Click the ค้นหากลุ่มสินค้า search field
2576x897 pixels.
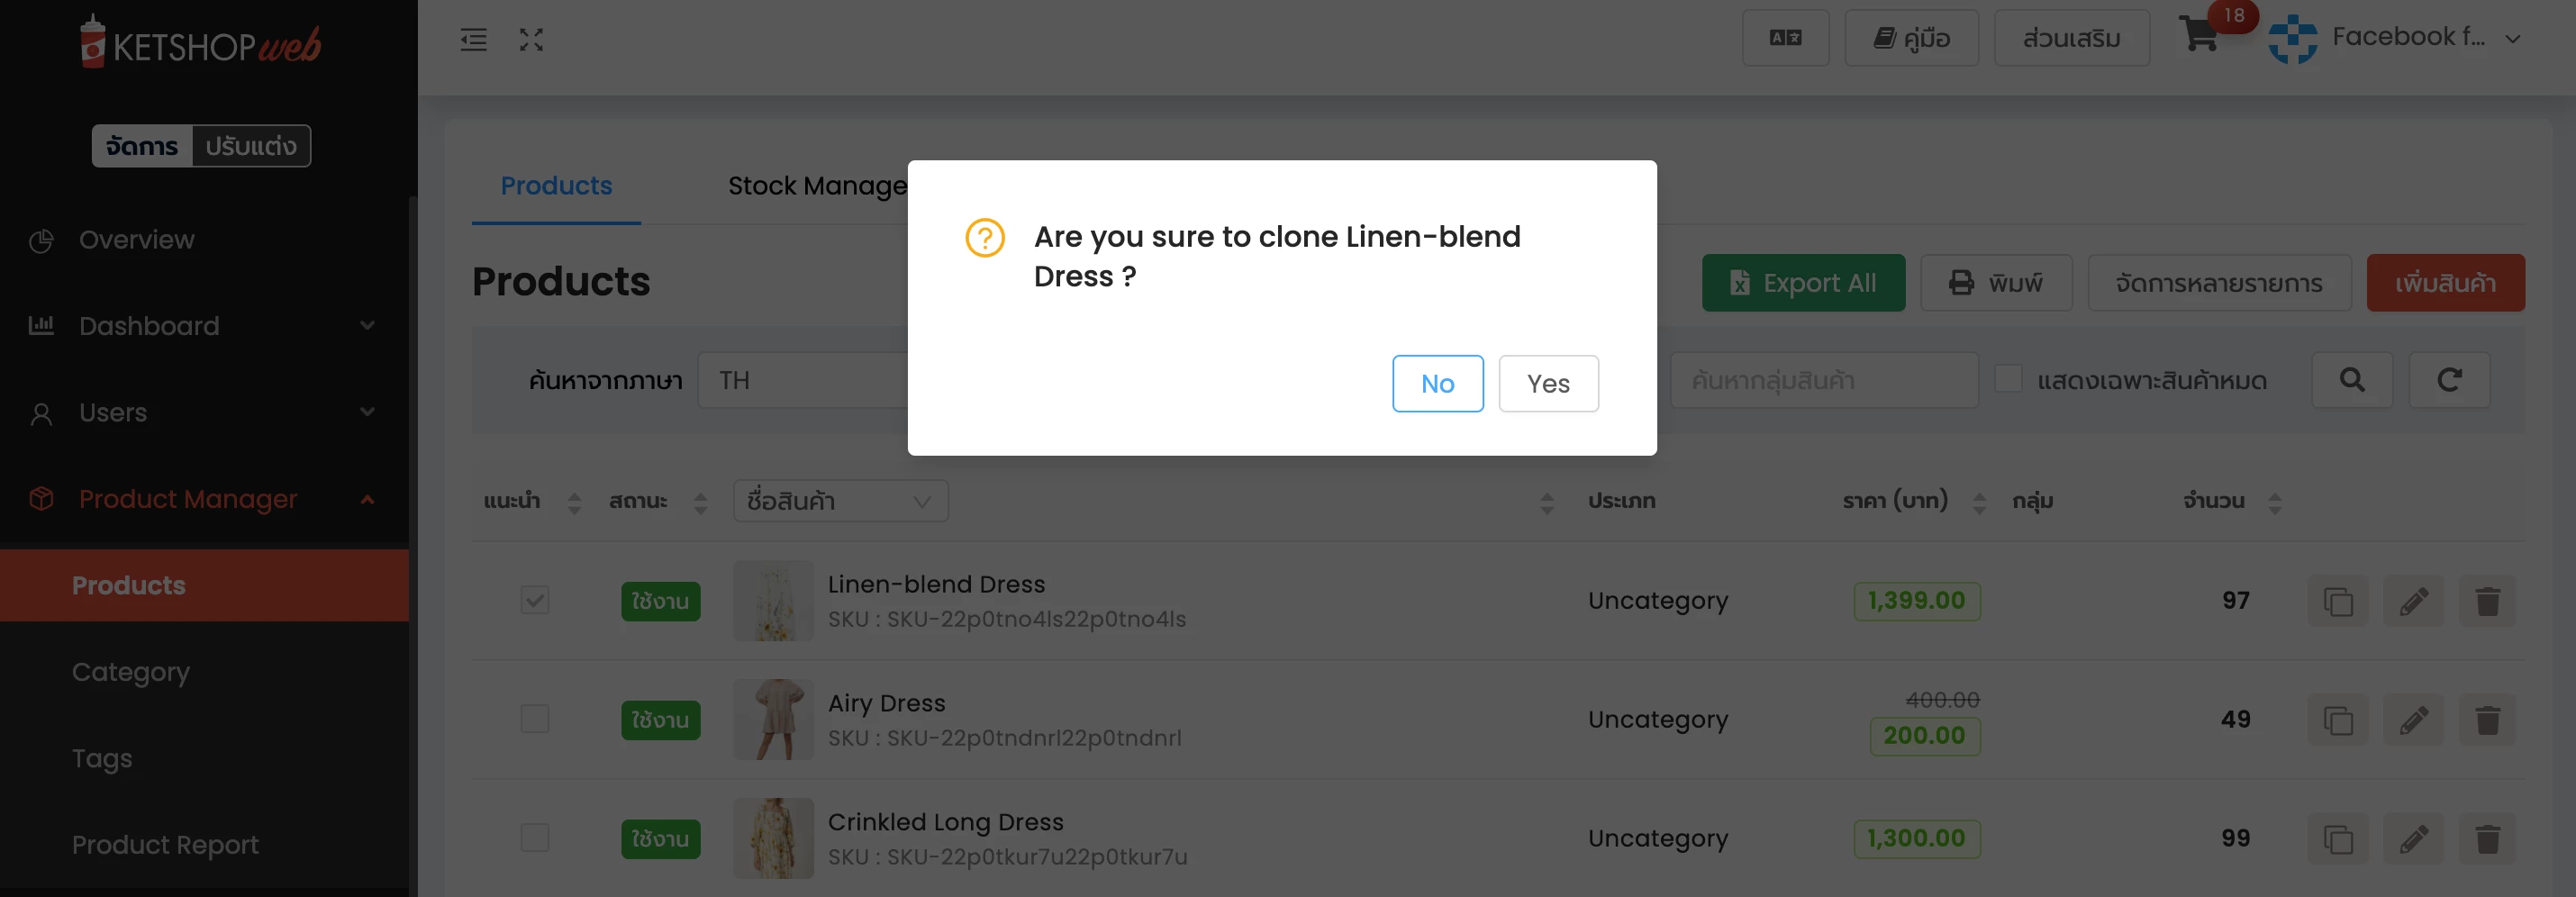(1824, 380)
